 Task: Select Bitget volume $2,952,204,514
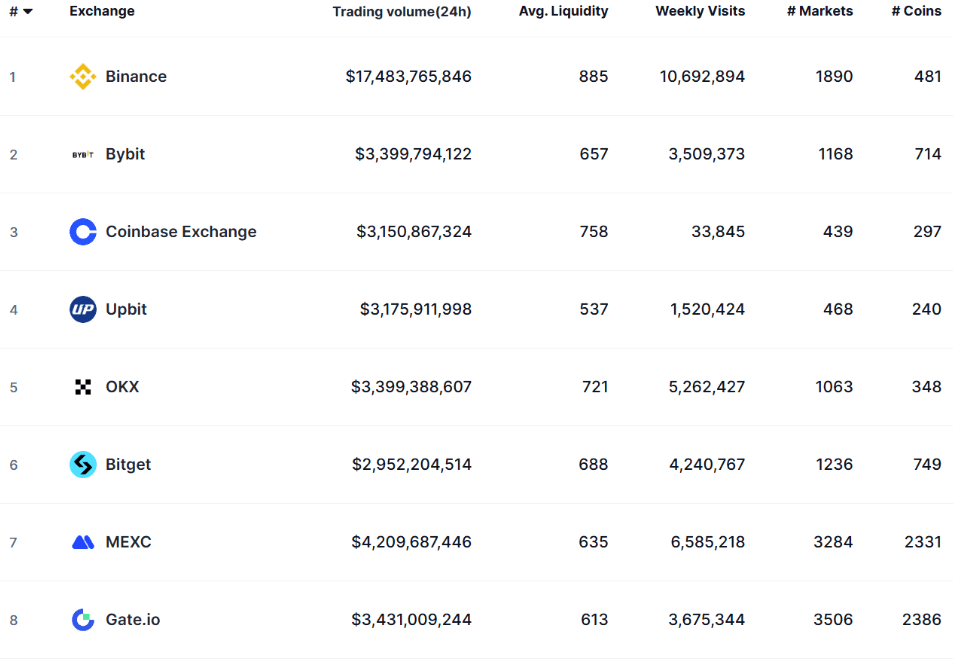click(x=412, y=464)
